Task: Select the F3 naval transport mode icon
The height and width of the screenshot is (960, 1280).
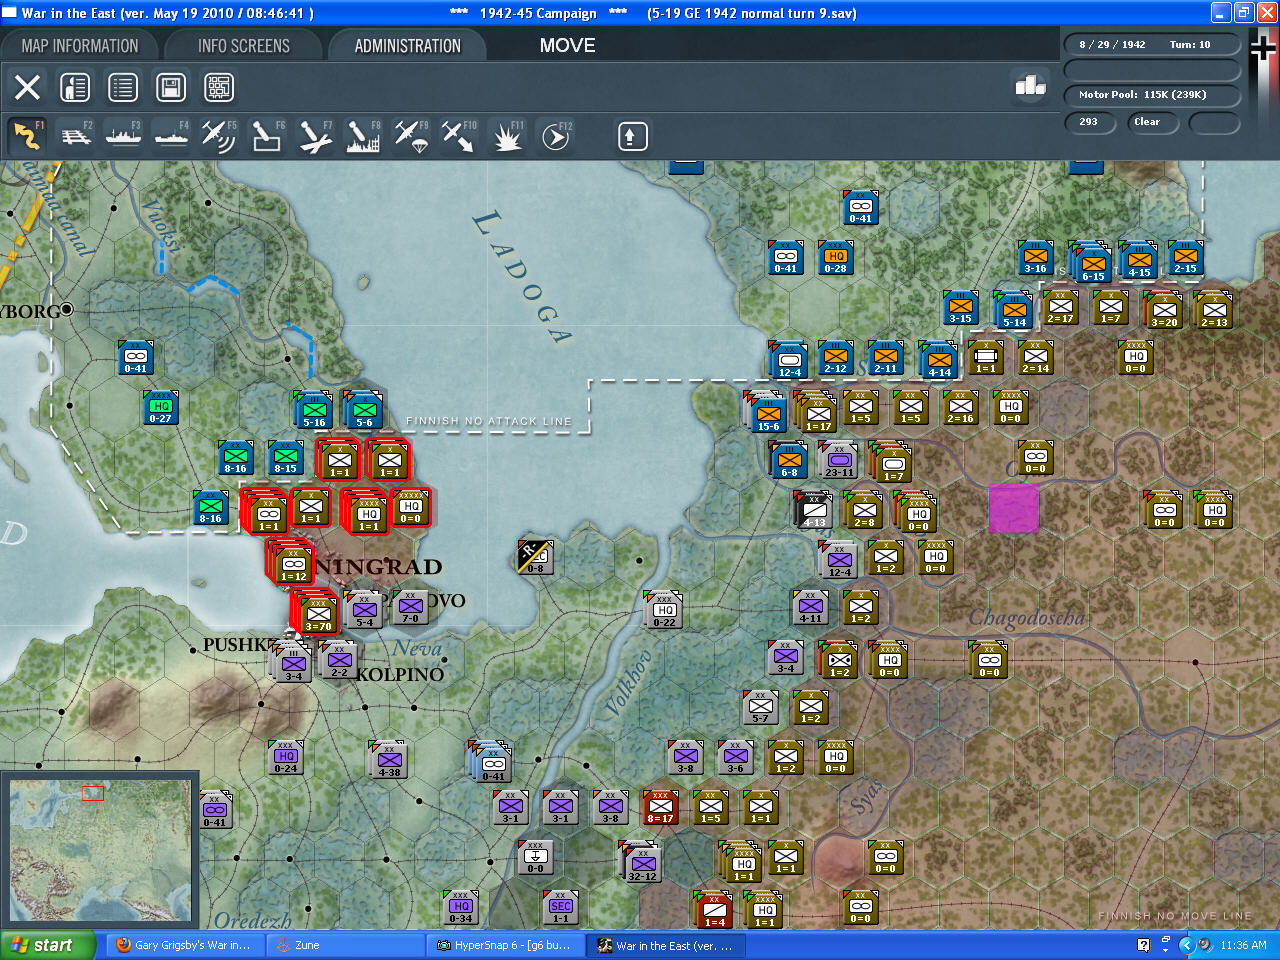Action: point(123,136)
